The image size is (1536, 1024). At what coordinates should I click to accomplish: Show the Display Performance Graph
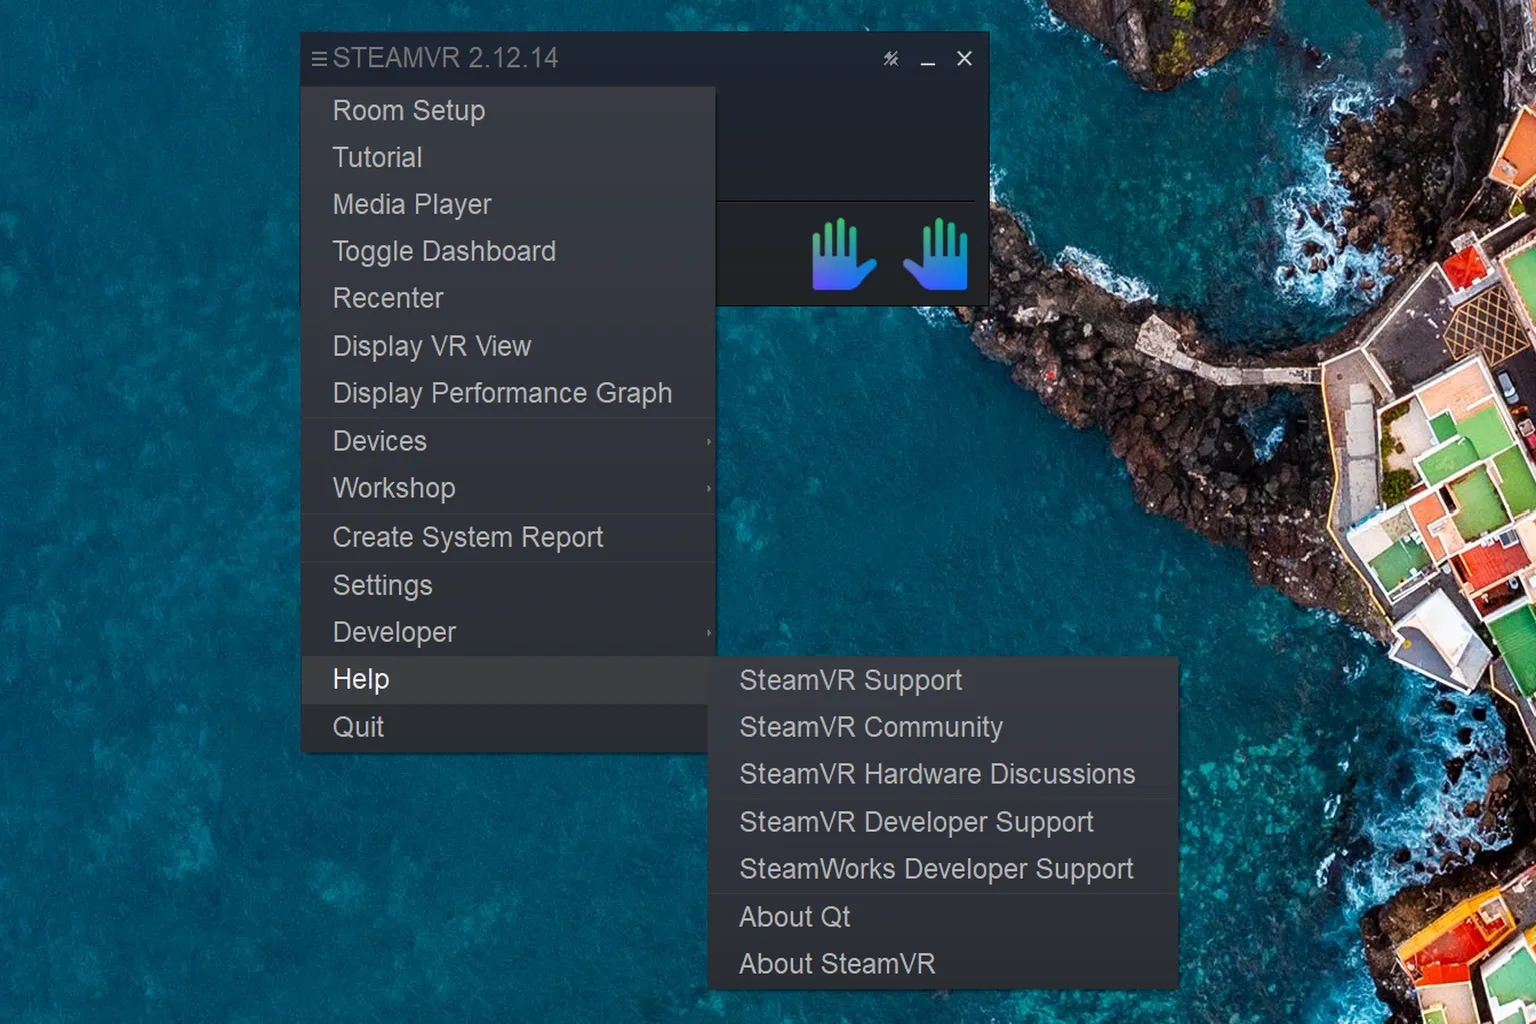click(x=508, y=393)
